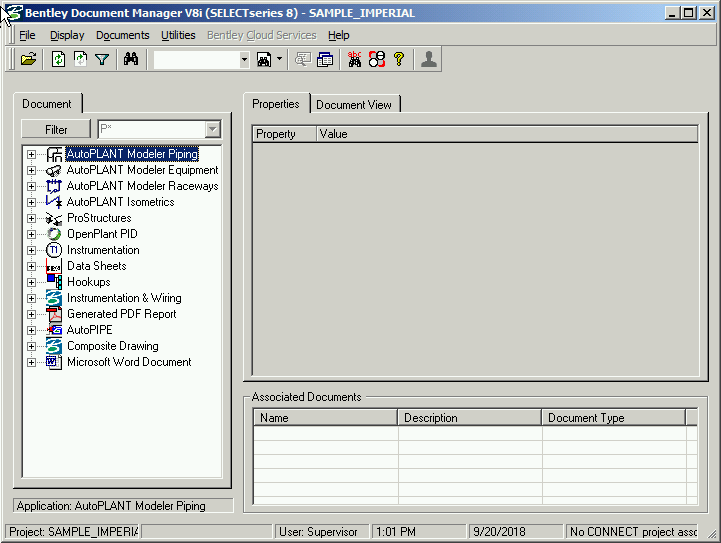
Task: Select Composite Drawing tree label
Action: pyautogui.click(x=113, y=346)
